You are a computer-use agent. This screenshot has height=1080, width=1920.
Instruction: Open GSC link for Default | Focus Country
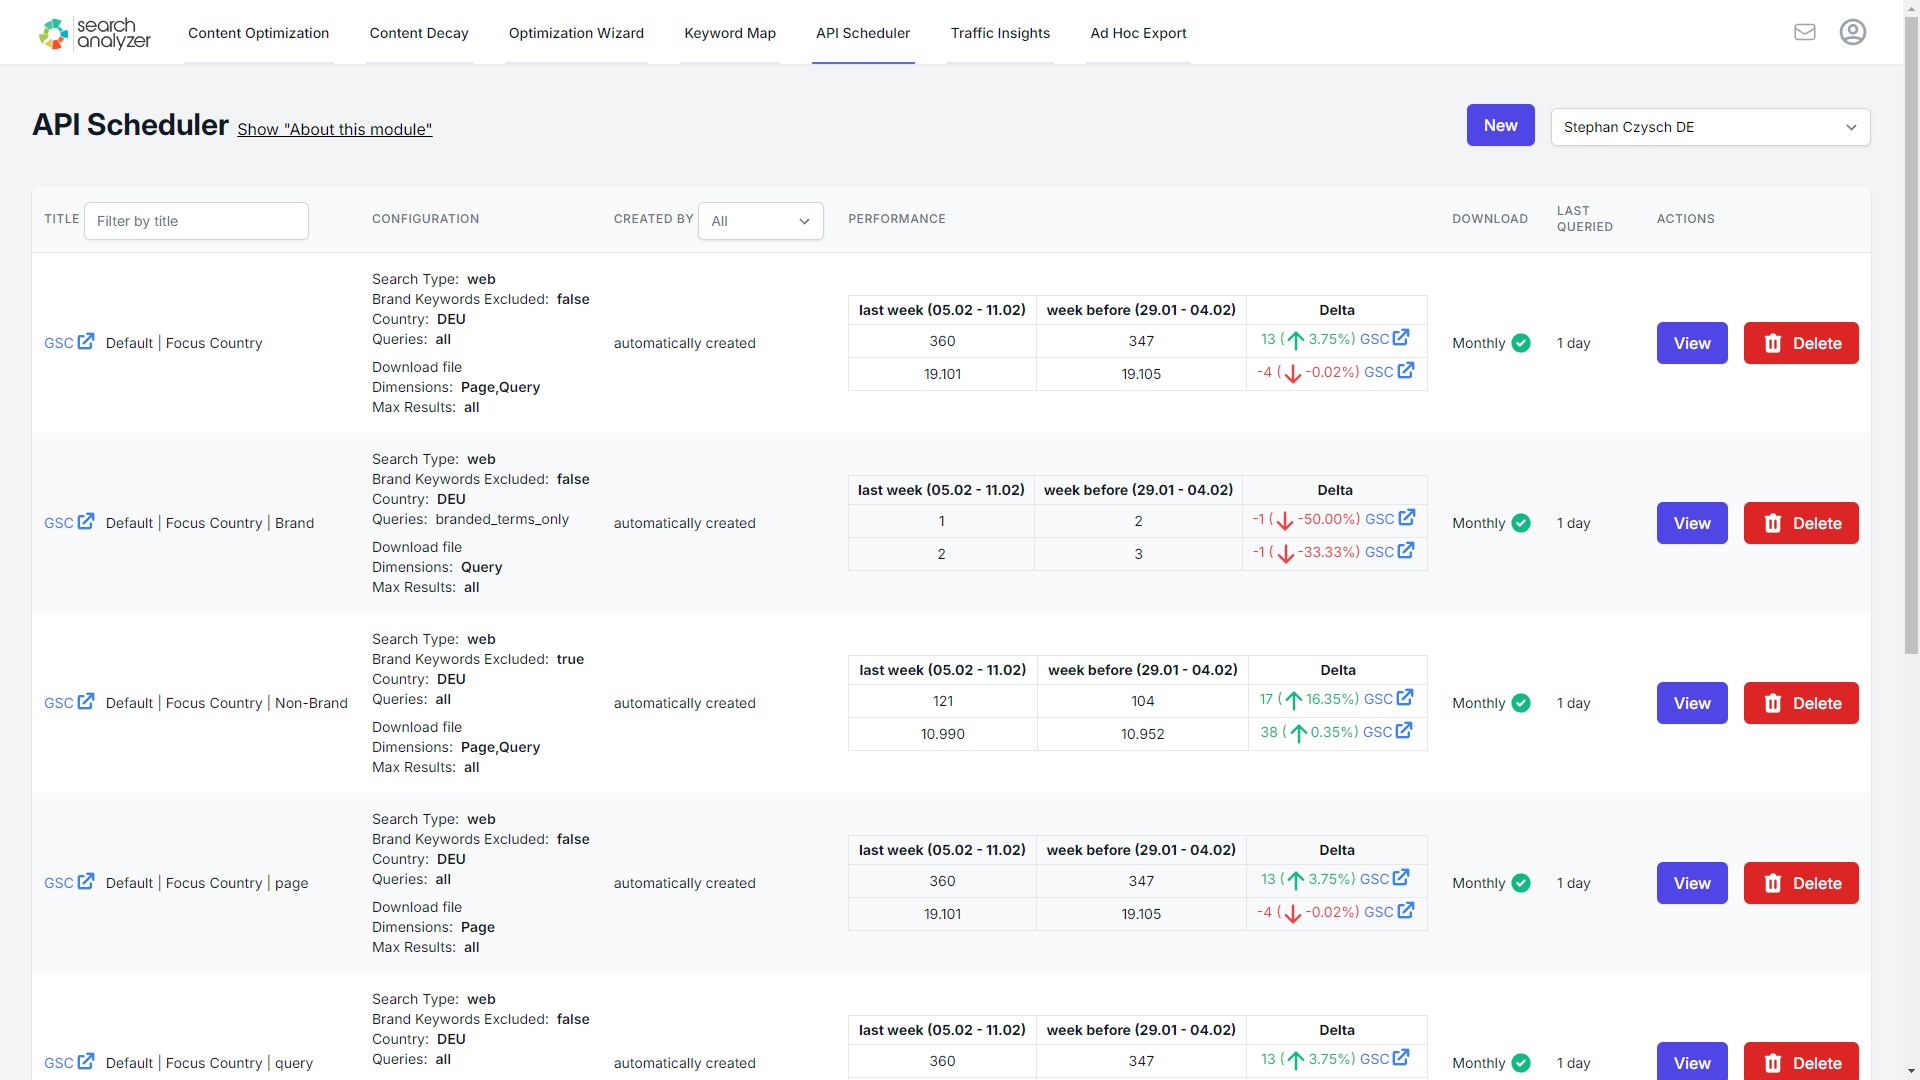tap(68, 343)
